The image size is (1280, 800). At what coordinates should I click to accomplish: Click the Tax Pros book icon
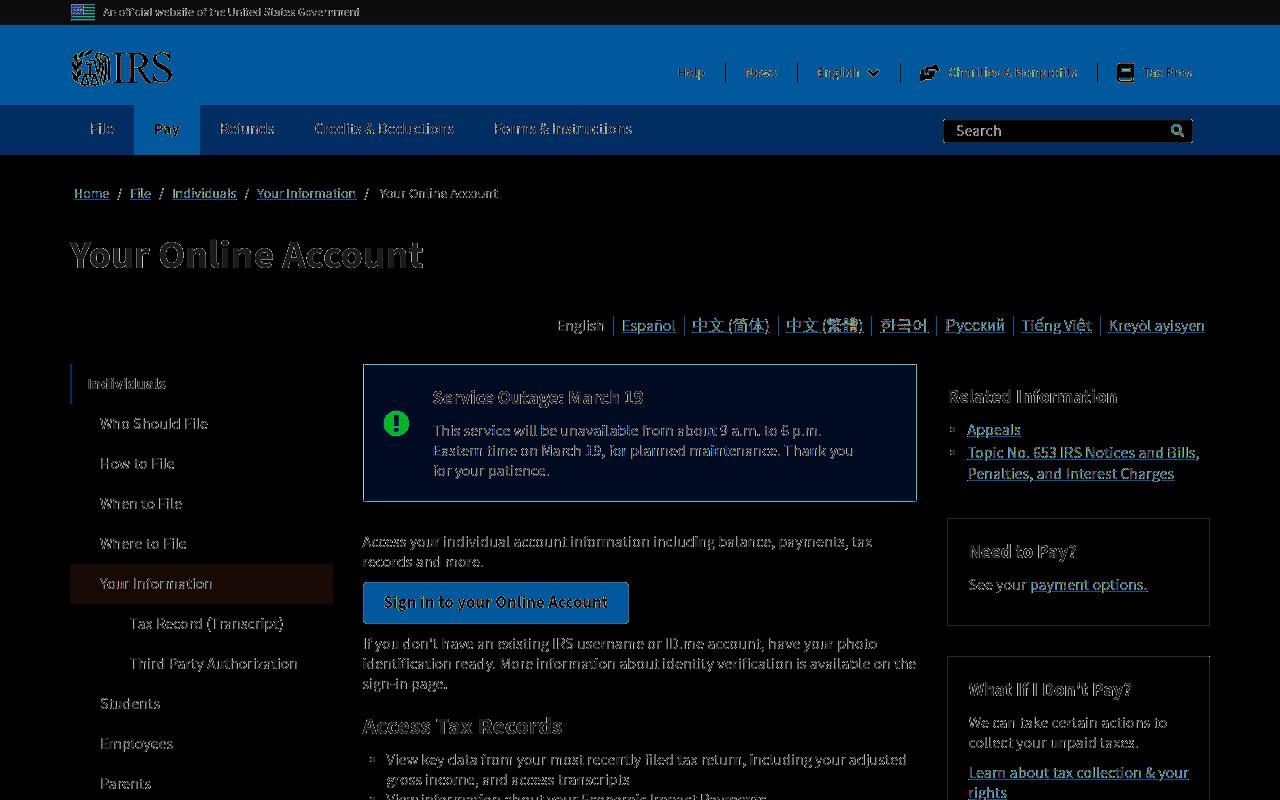pos(1125,73)
